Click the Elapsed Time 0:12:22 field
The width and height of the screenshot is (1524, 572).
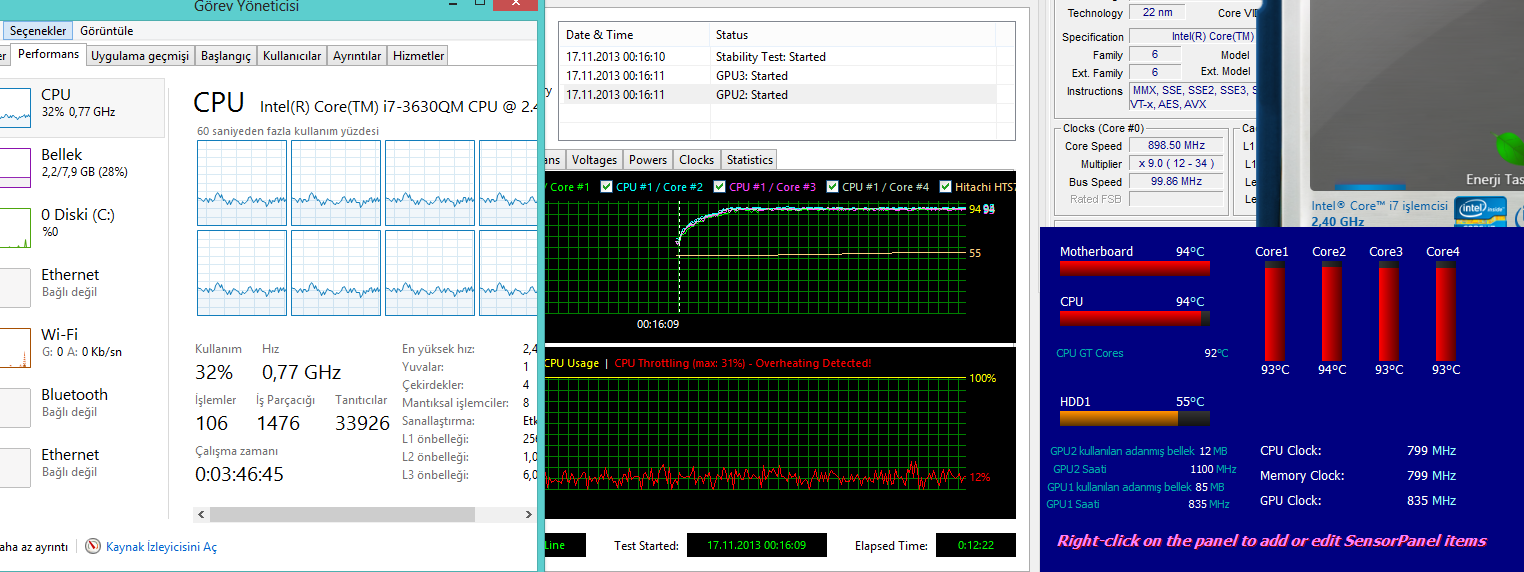pos(975,546)
